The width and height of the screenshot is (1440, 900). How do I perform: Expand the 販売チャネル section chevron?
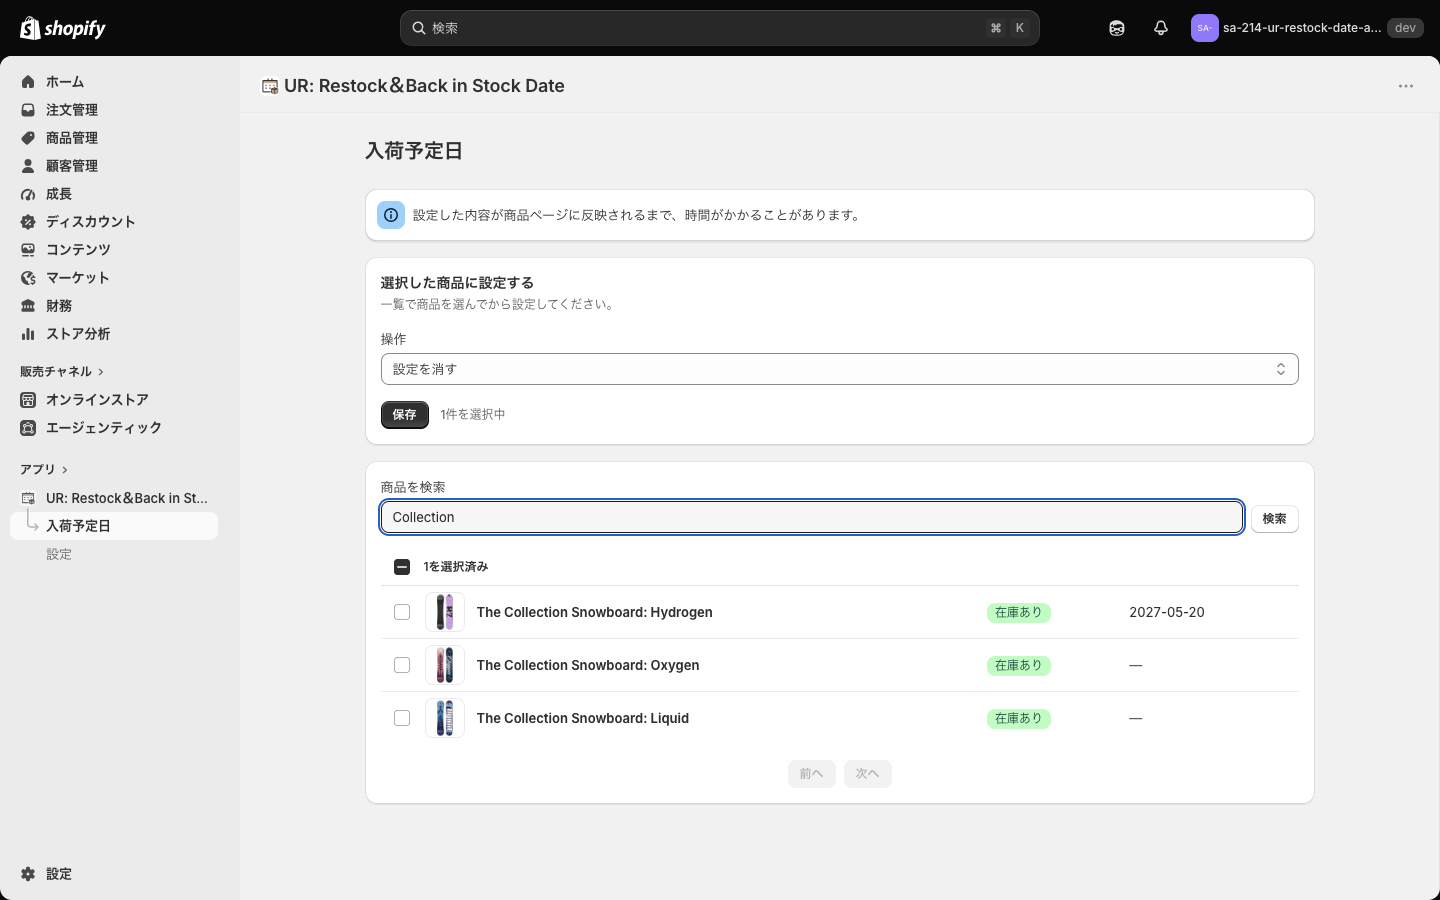tap(101, 372)
